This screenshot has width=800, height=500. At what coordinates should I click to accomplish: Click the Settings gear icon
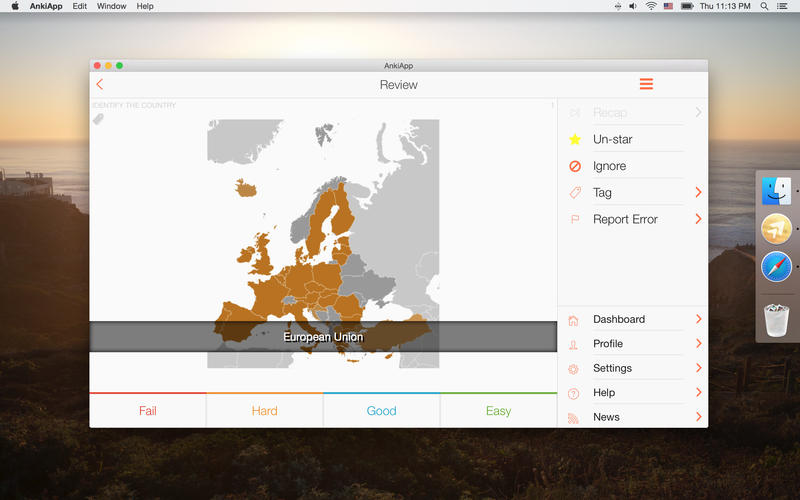pos(573,369)
